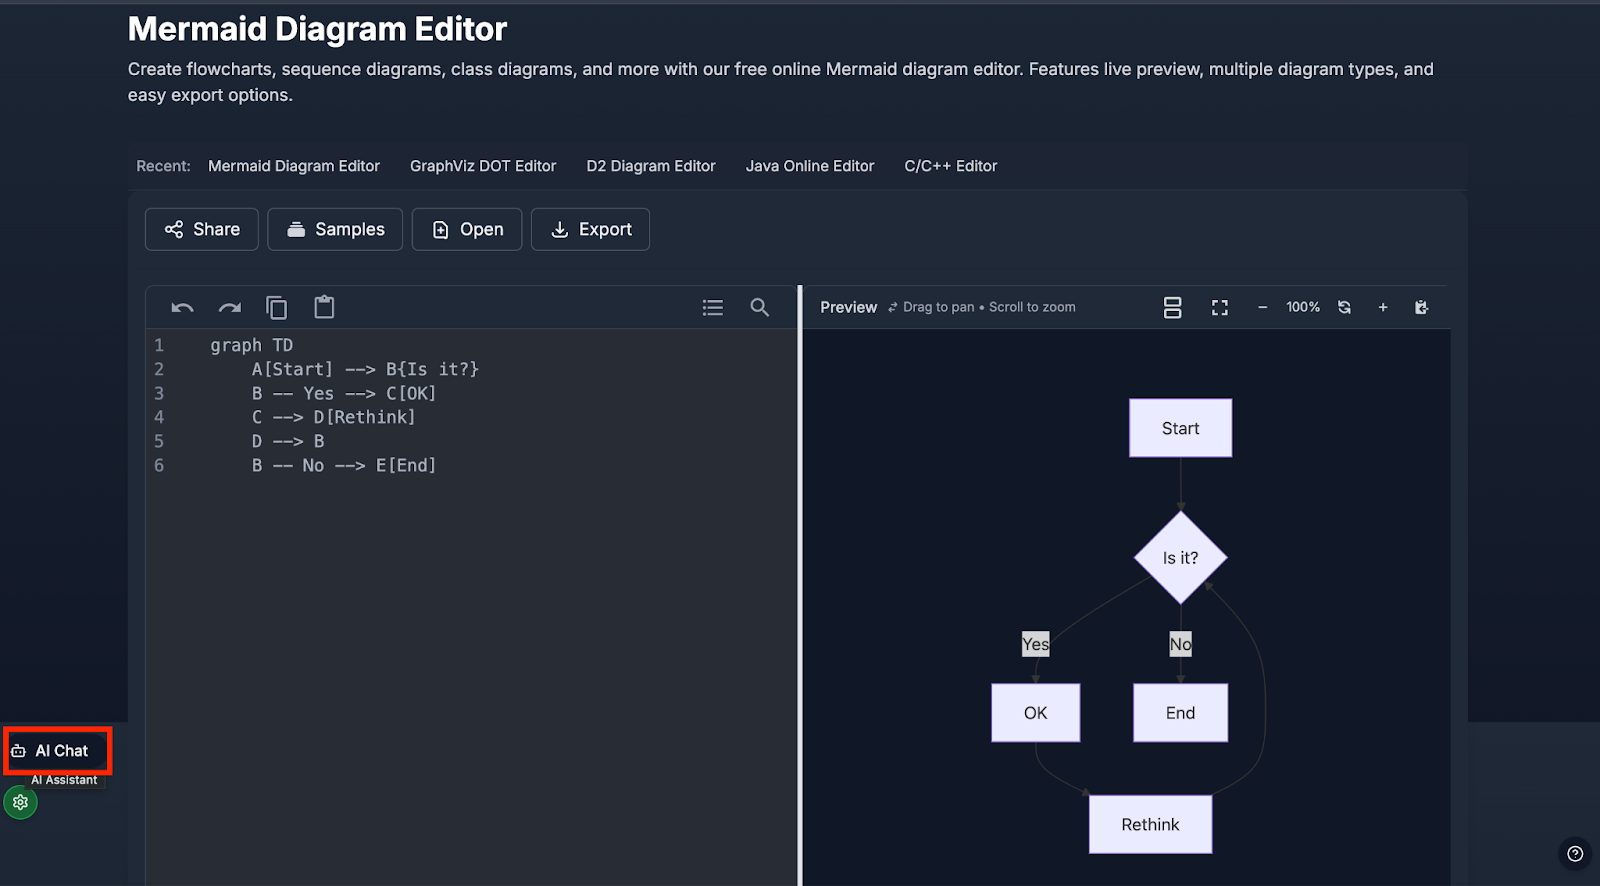Zoom in the preview with plus

tap(1383, 308)
